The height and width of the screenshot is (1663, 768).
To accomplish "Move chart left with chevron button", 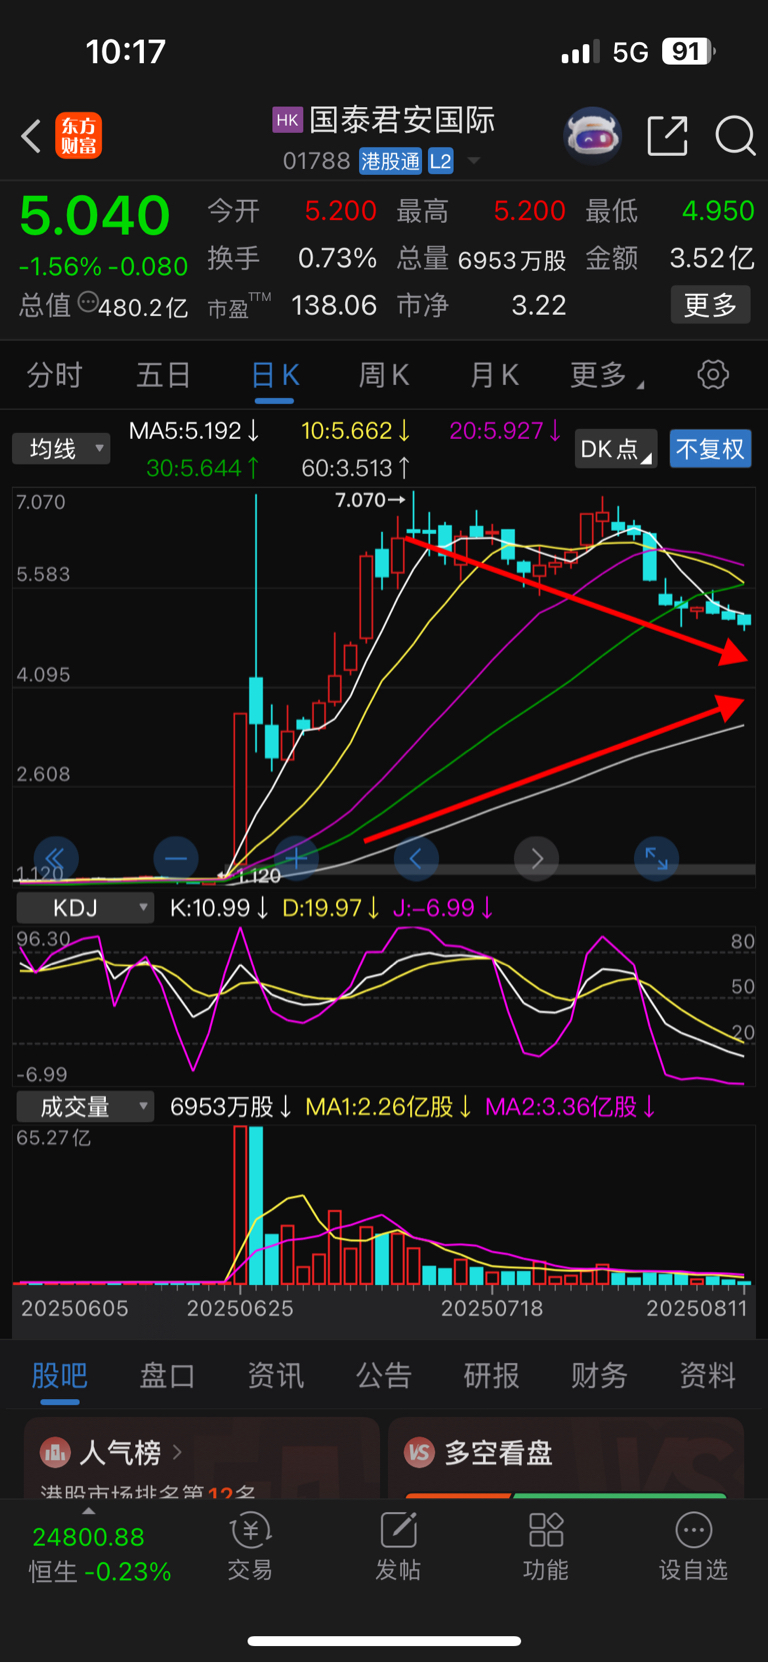I will click(x=416, y=858).
